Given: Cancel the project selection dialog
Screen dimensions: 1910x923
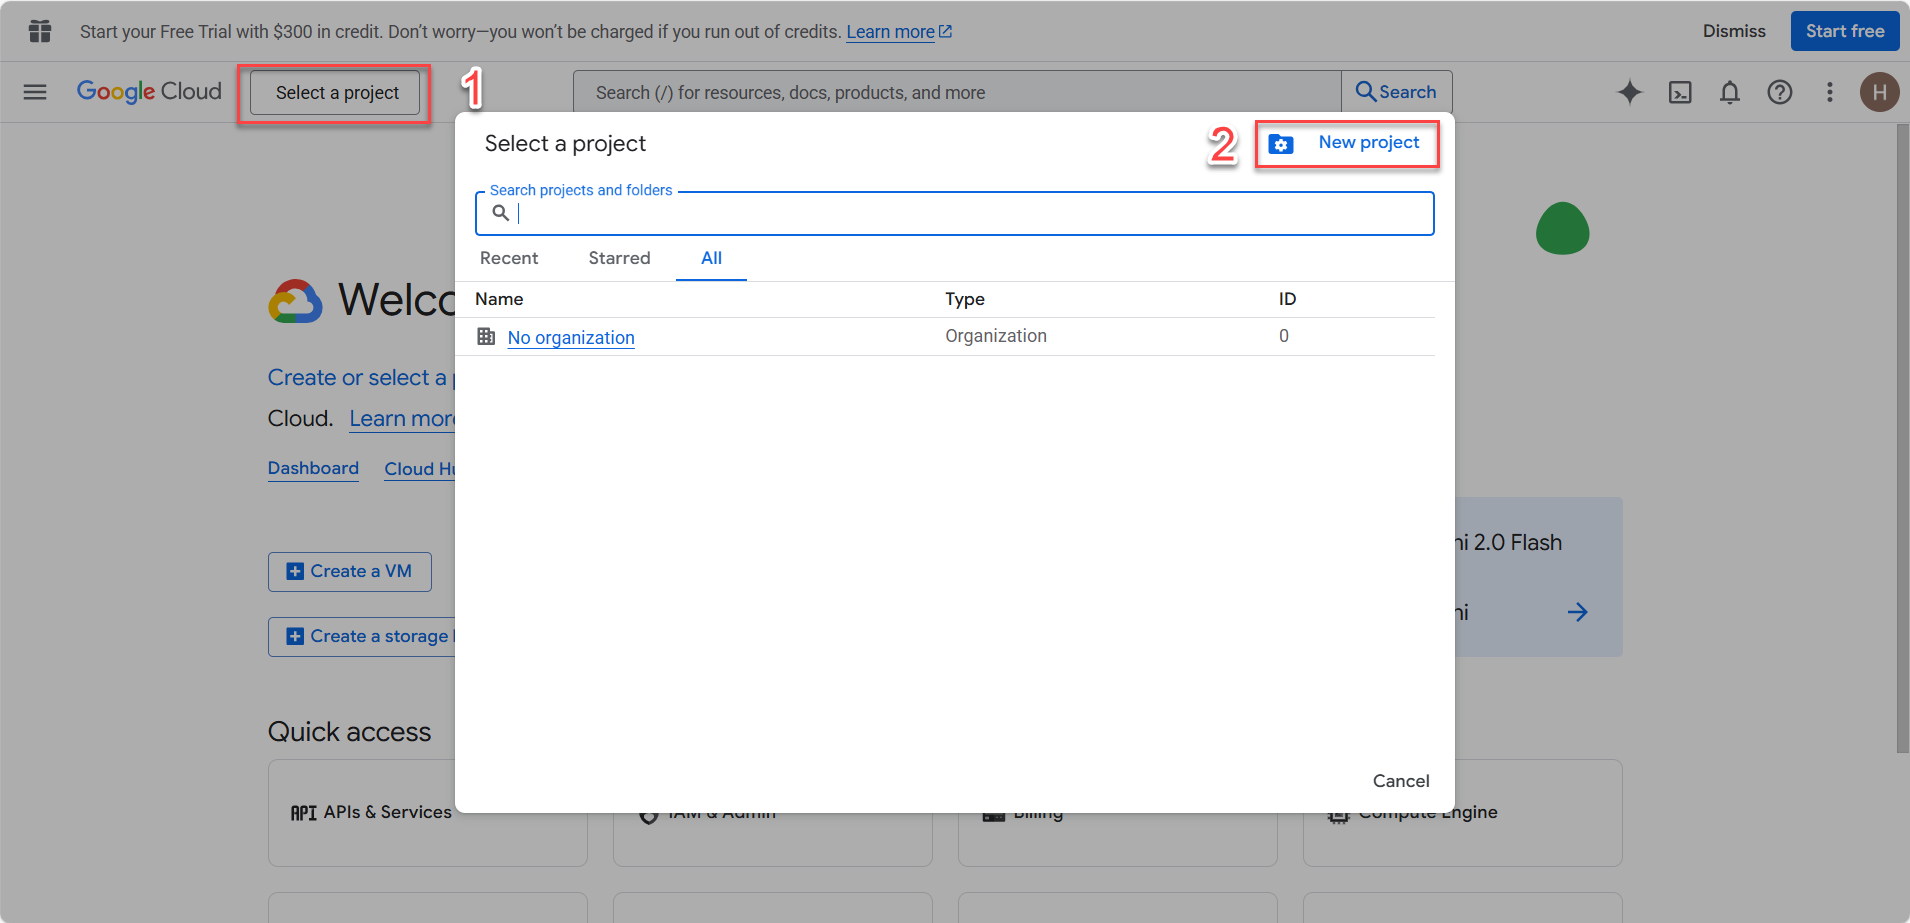Looking at the screenshot, I should [x=1401, y=781].
